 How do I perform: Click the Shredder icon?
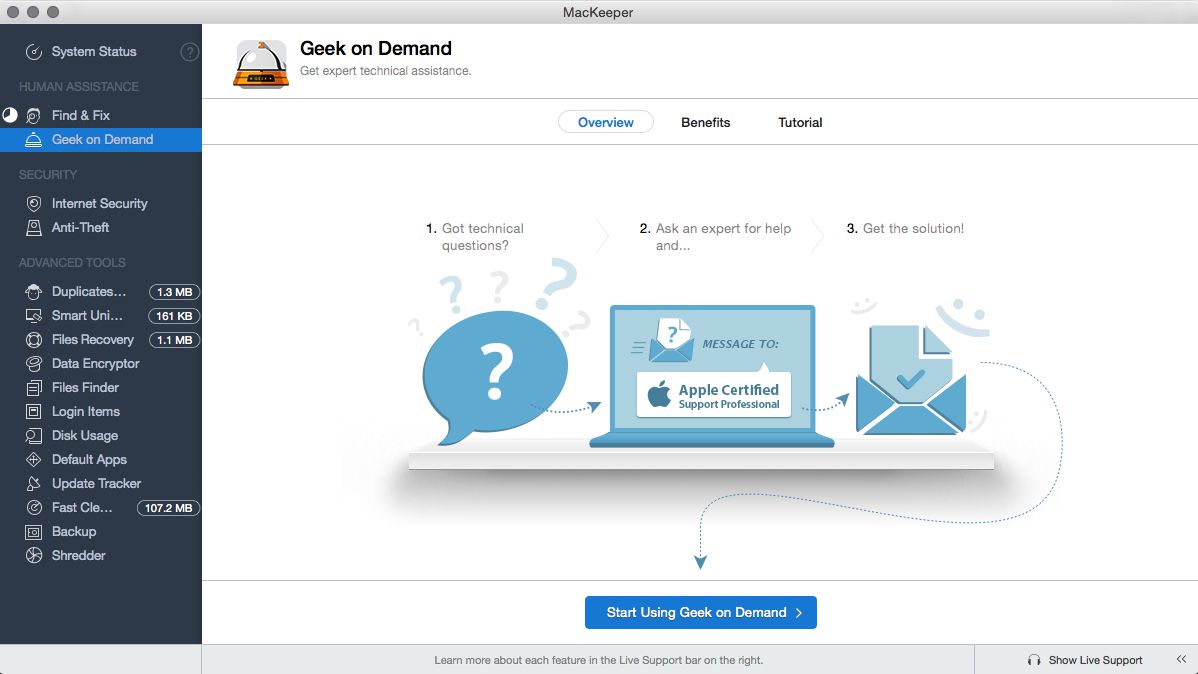pyautogui.click(x=34, y=556)
